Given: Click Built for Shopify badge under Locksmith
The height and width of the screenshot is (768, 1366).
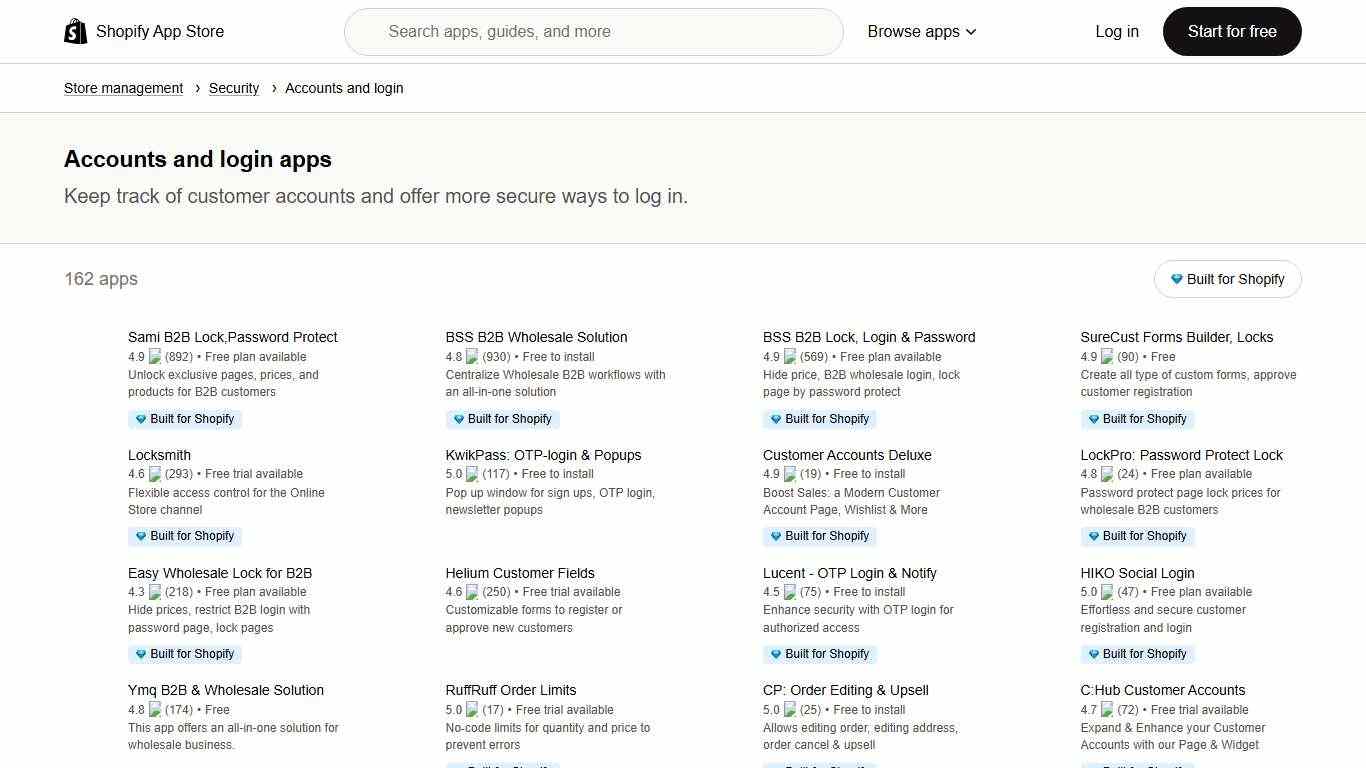Looking at the screenshot, I should (x=185, y=536).
